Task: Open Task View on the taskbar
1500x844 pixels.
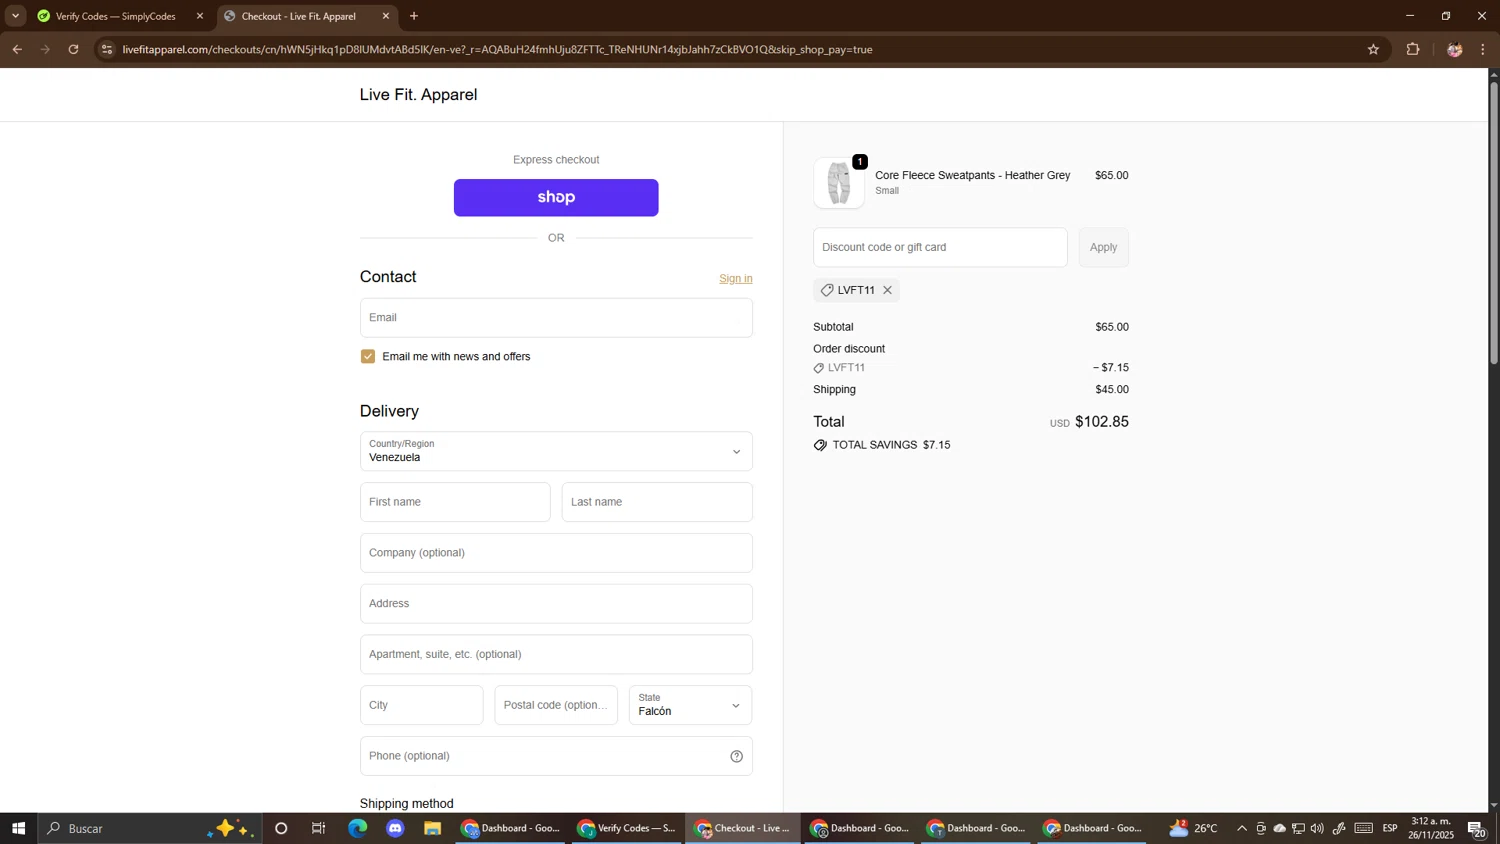Action: [319, 828]
